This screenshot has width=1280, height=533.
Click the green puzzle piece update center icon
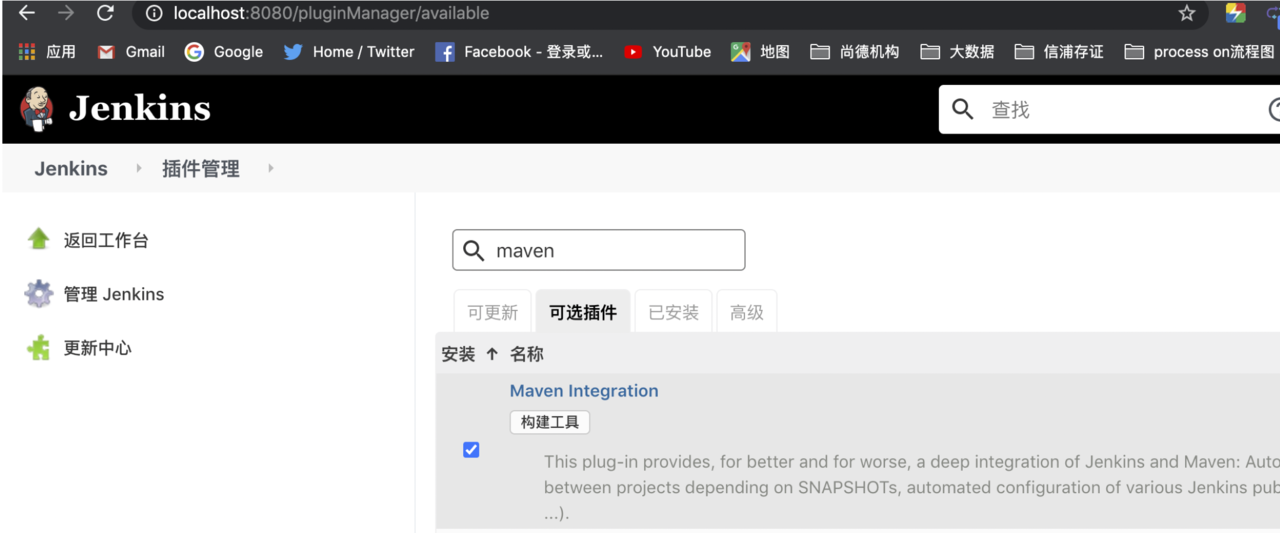click(x=38, y=348)
